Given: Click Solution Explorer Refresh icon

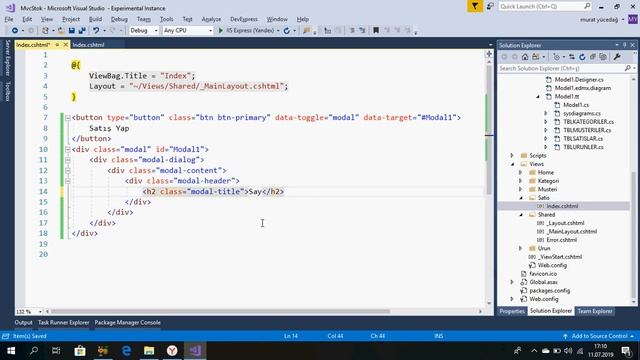Looking at the screenshot, I should coord(582,57).
